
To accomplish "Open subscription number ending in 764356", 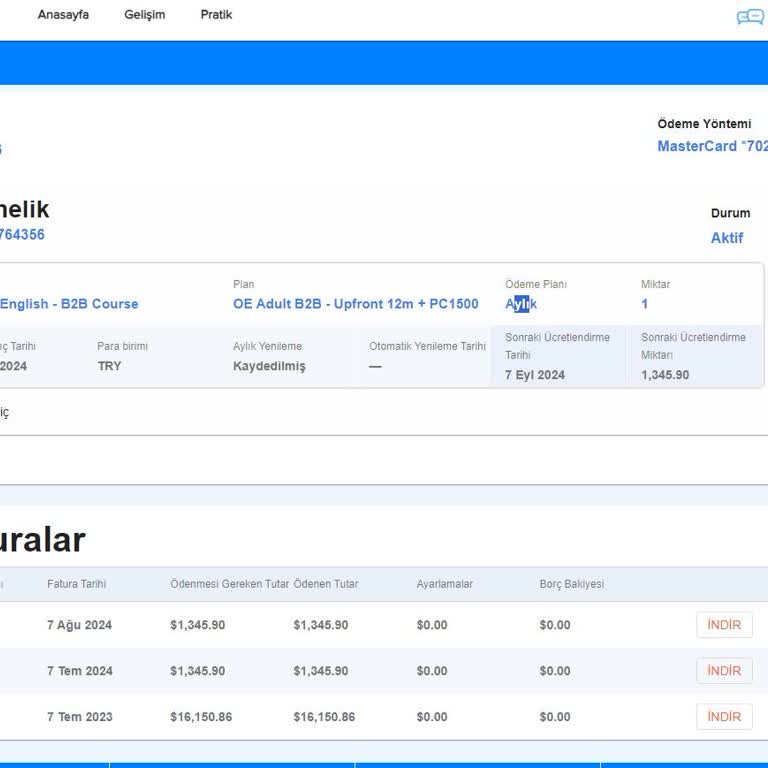I will 22,234.
